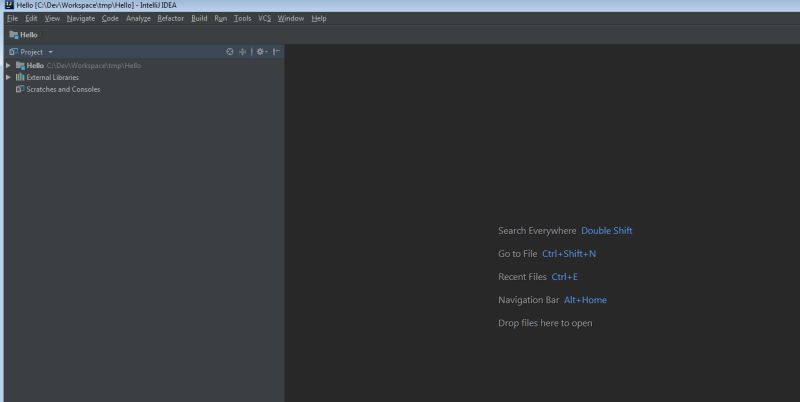
Task: Open the Project panel gear settings
Action: click(x=261, y=52)
